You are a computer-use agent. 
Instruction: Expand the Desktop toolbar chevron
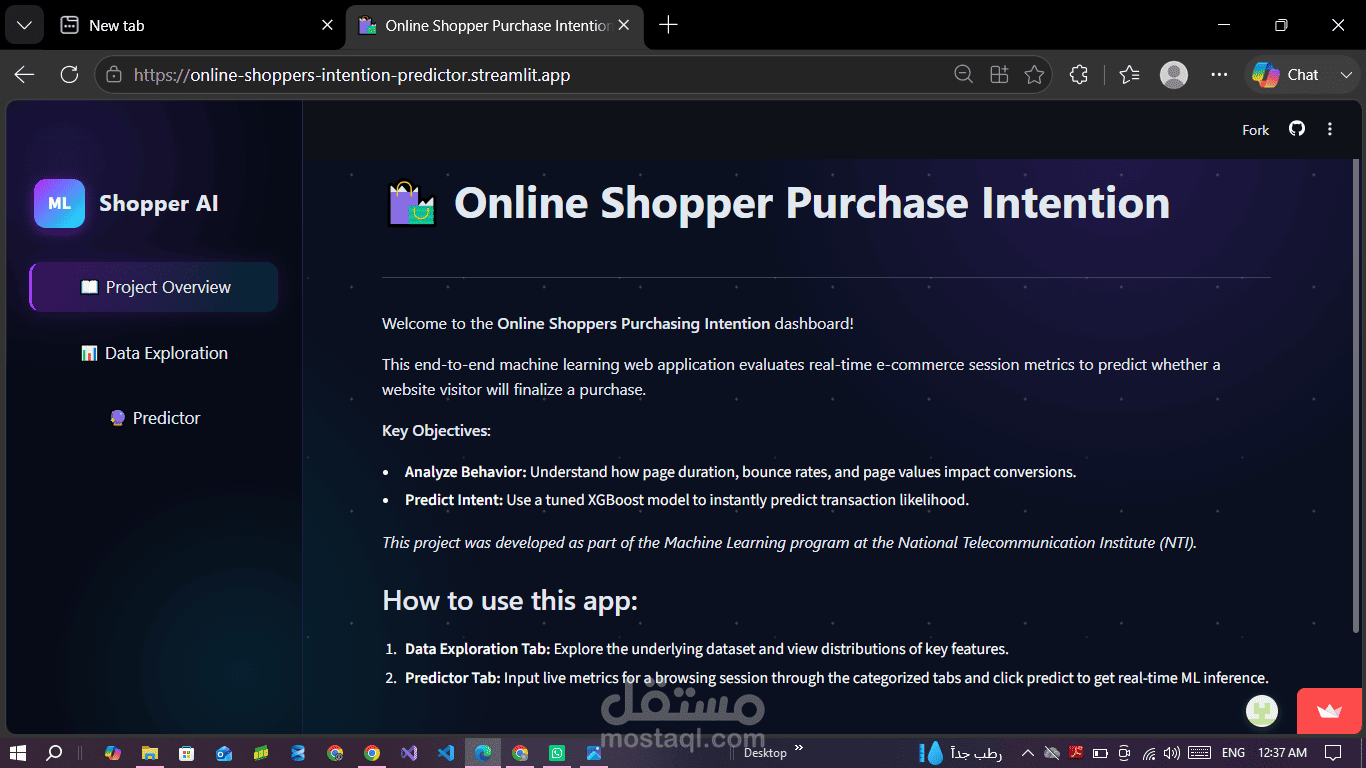click(799, 748)
